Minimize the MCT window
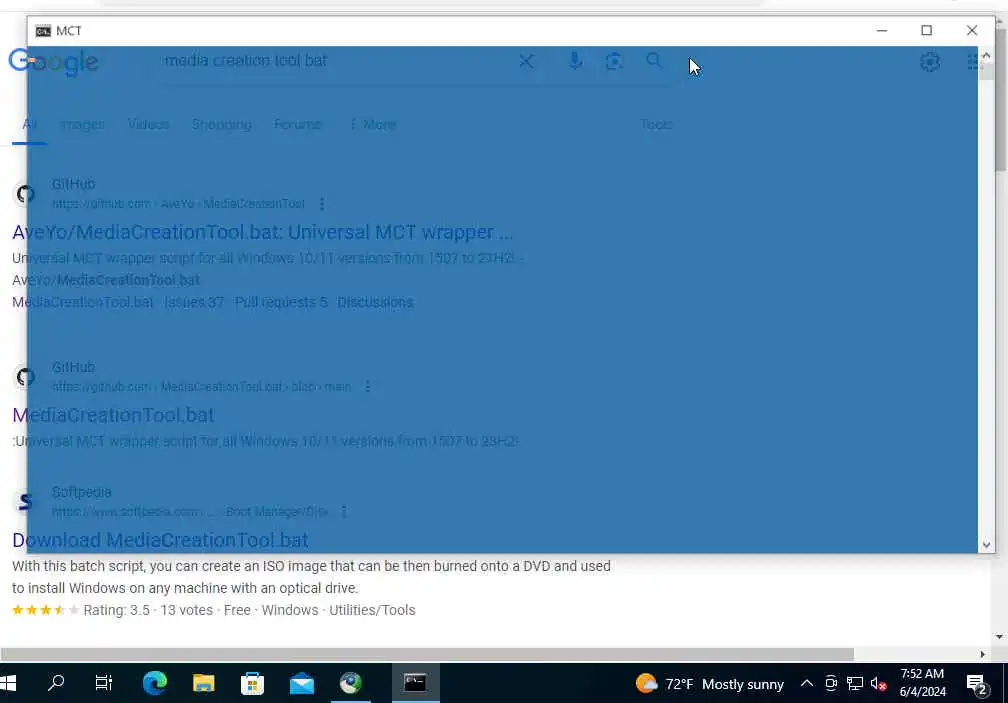This screenshot has width=1008, height=703. [x=882, y=30]
